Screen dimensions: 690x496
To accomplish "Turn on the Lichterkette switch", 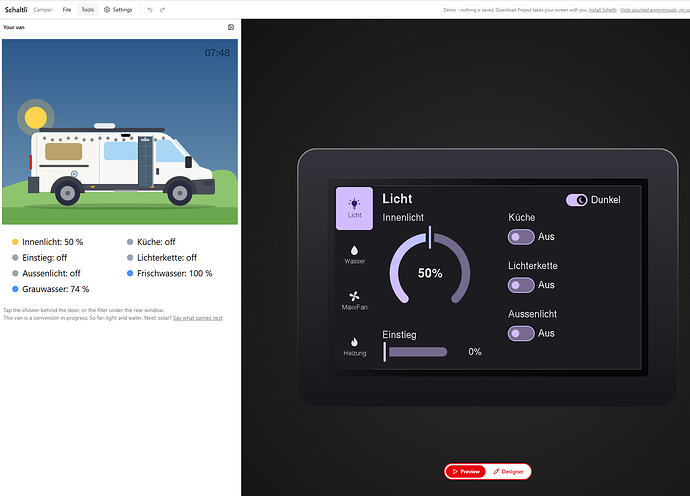I will pyautogui.click(x=521, y=285).
